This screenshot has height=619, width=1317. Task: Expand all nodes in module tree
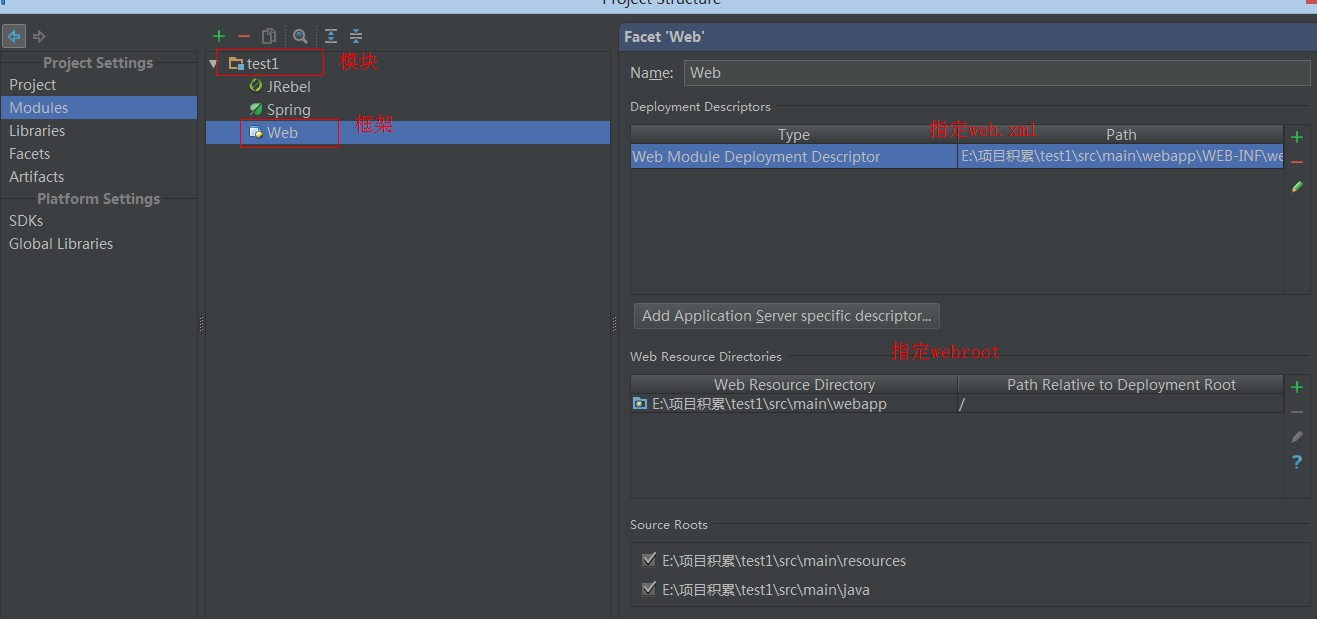[x=331, y=36]
